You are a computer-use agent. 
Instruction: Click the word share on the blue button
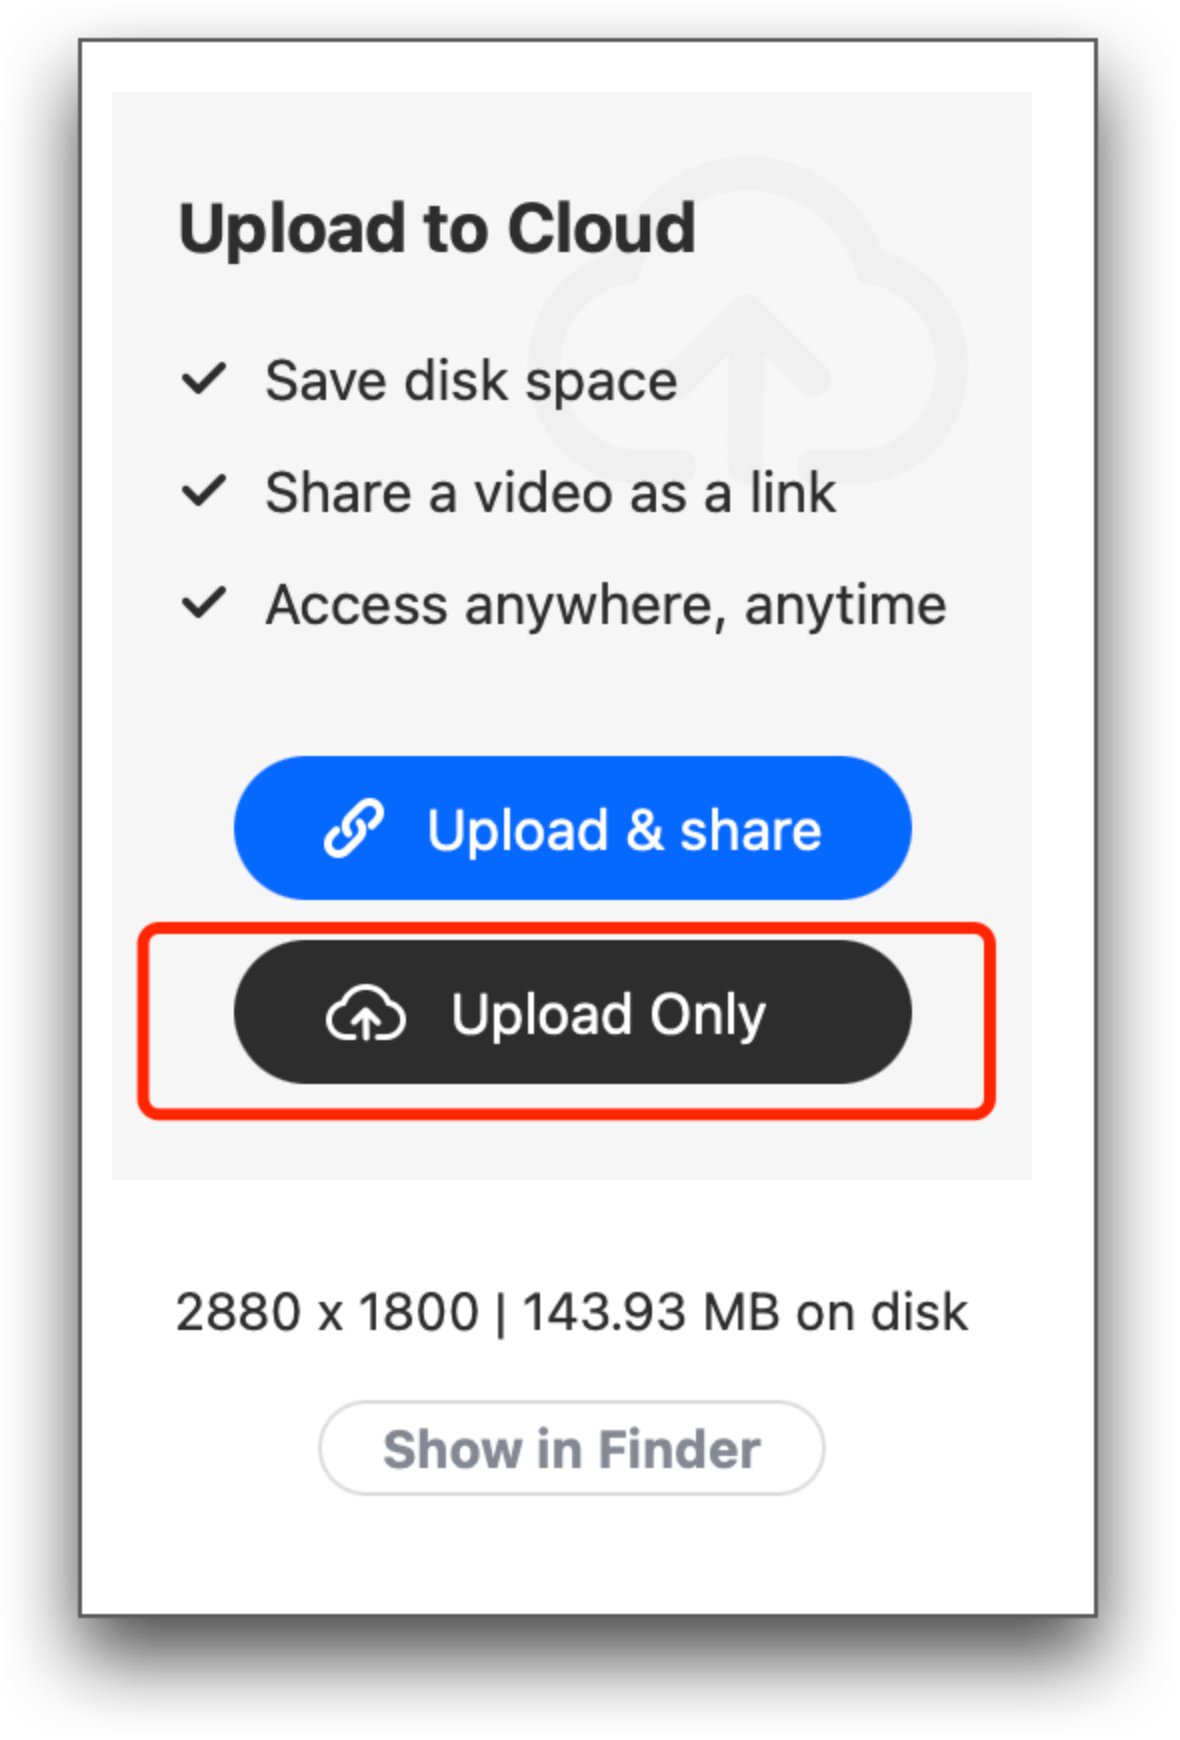[751, 830]
